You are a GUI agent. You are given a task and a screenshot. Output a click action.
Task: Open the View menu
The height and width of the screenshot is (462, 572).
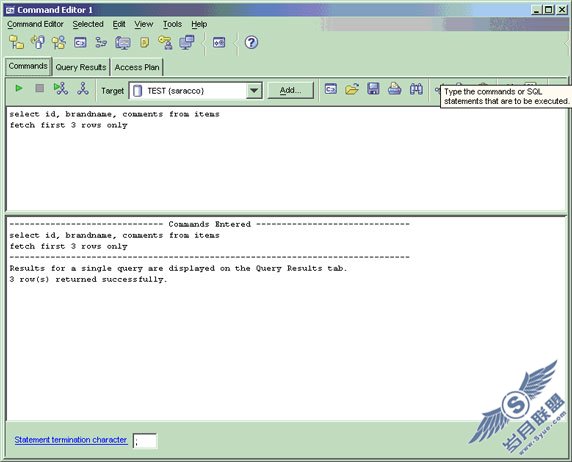pos(144,24)
